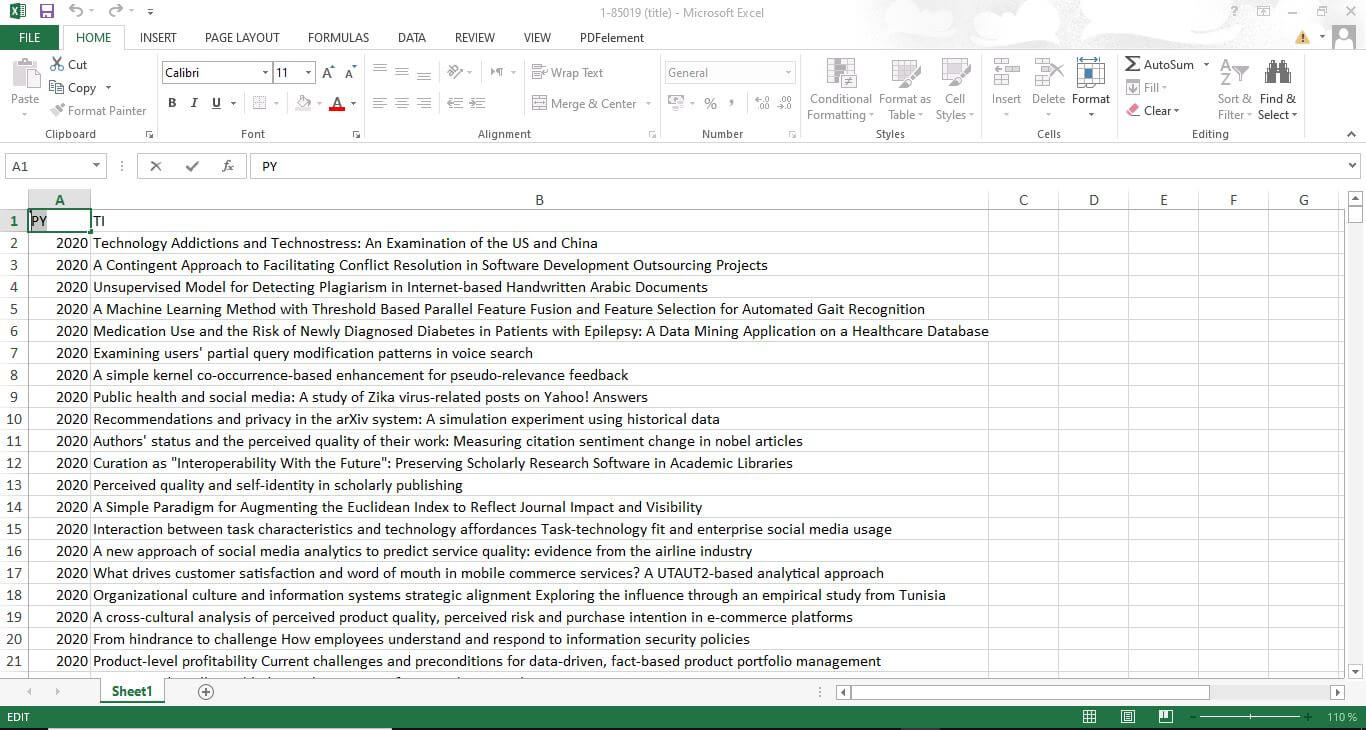The width and height of the screenshot is (1366, 730).
Task: Toggle Wrap Text for the cell
Action: tap(567, 73)
